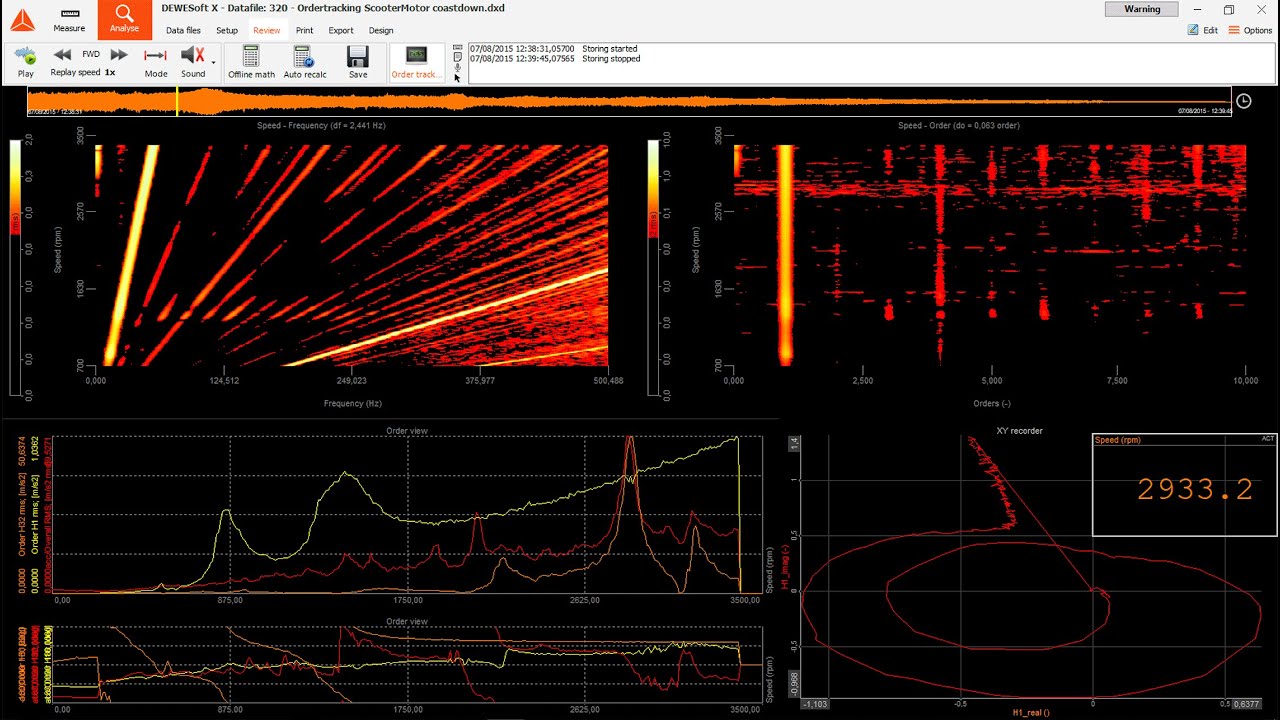The height and width of the screenshot is (720, 1280).
Task: Click the Speed - Frequency spectrogram plot
Action: pos(351,255)
